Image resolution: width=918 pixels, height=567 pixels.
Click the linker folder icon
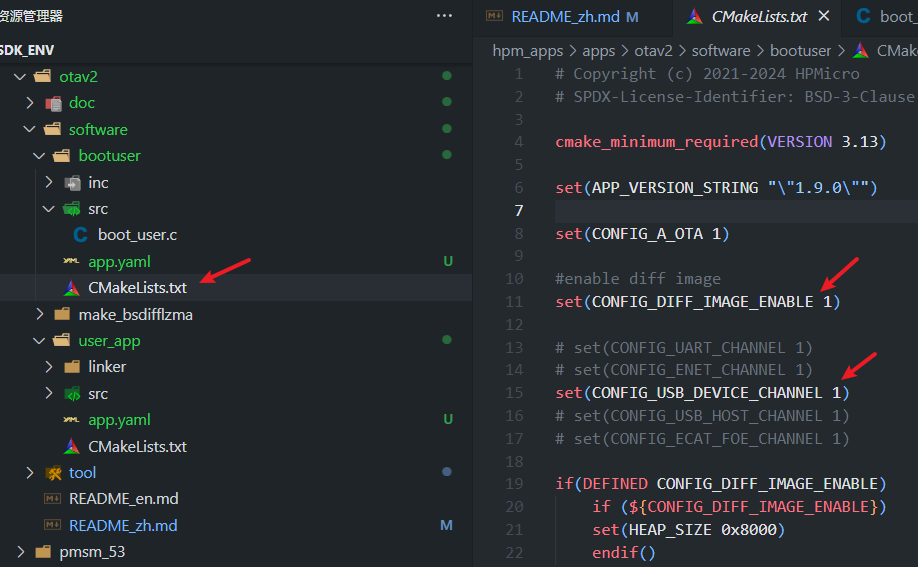tap(72, 367)
